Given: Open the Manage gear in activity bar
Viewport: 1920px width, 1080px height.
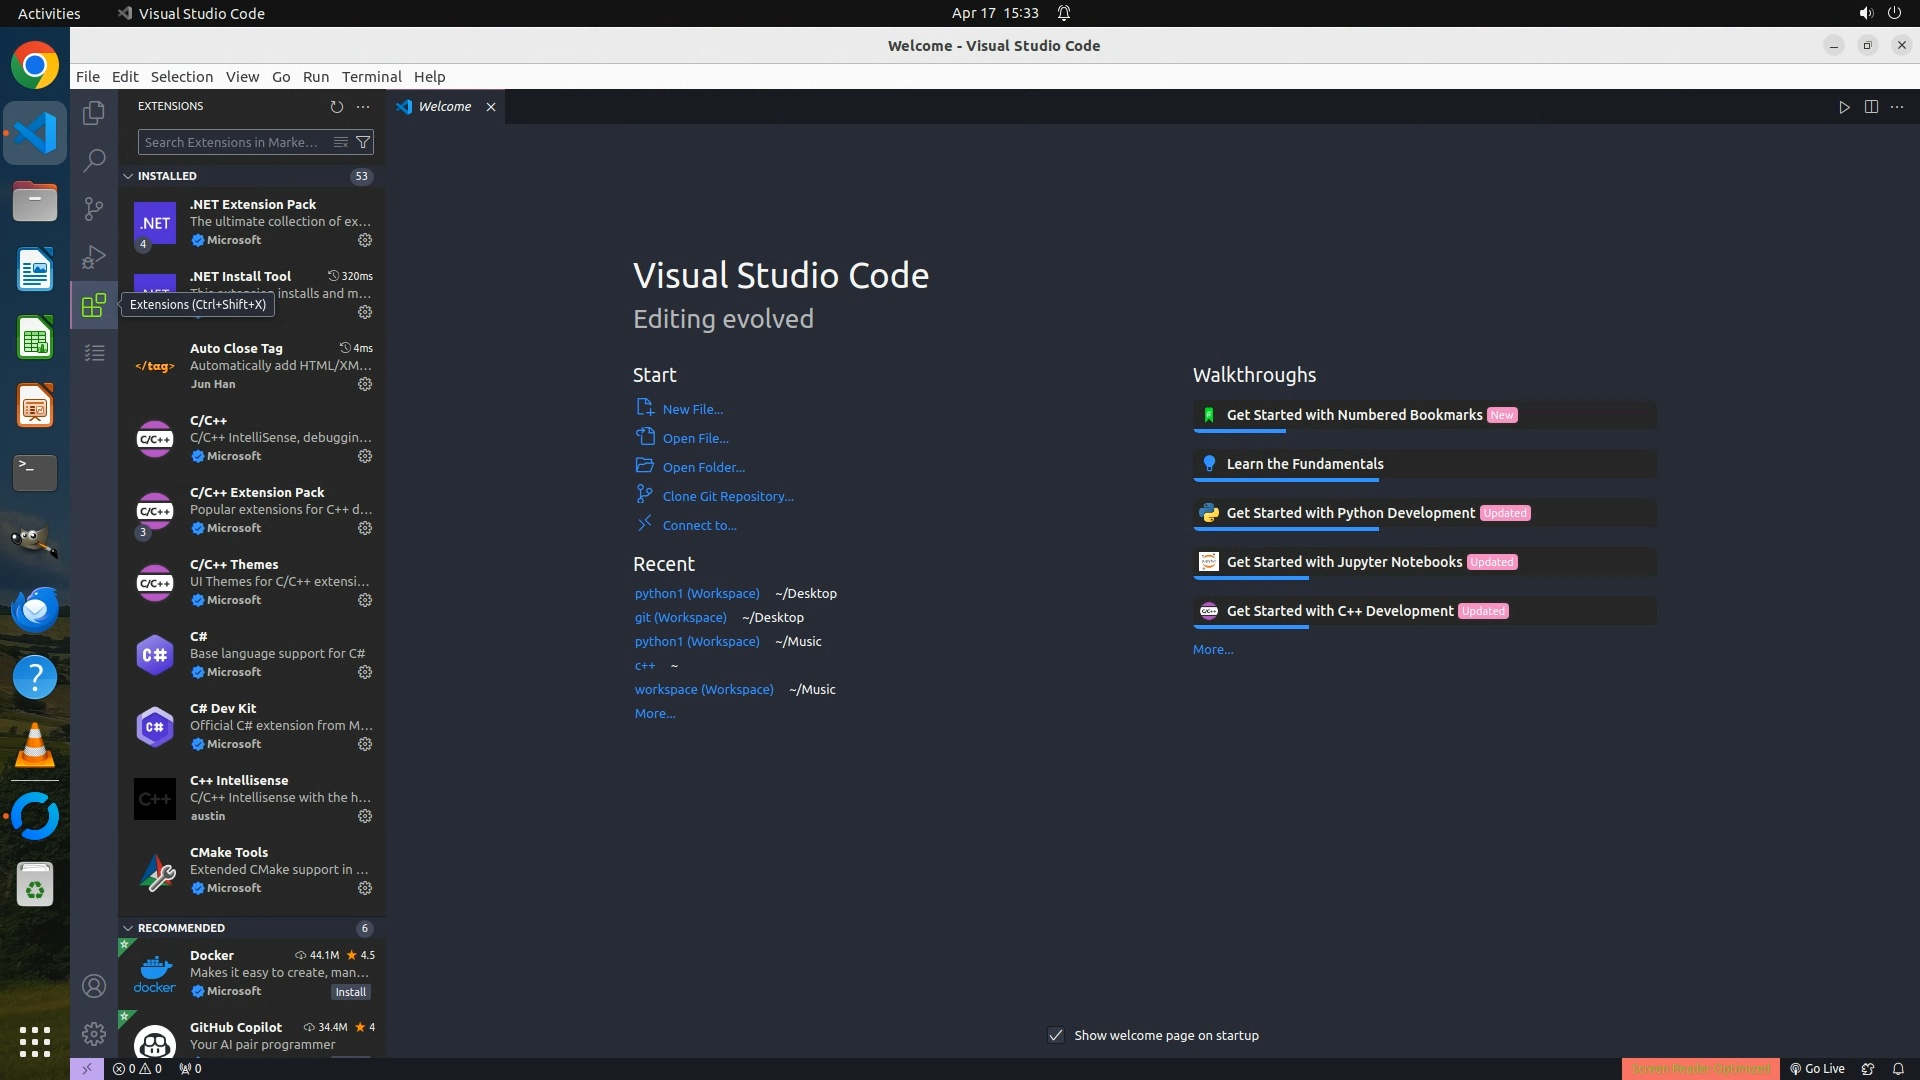Looking at the screenshot, I should click(x=94, y=1033).
